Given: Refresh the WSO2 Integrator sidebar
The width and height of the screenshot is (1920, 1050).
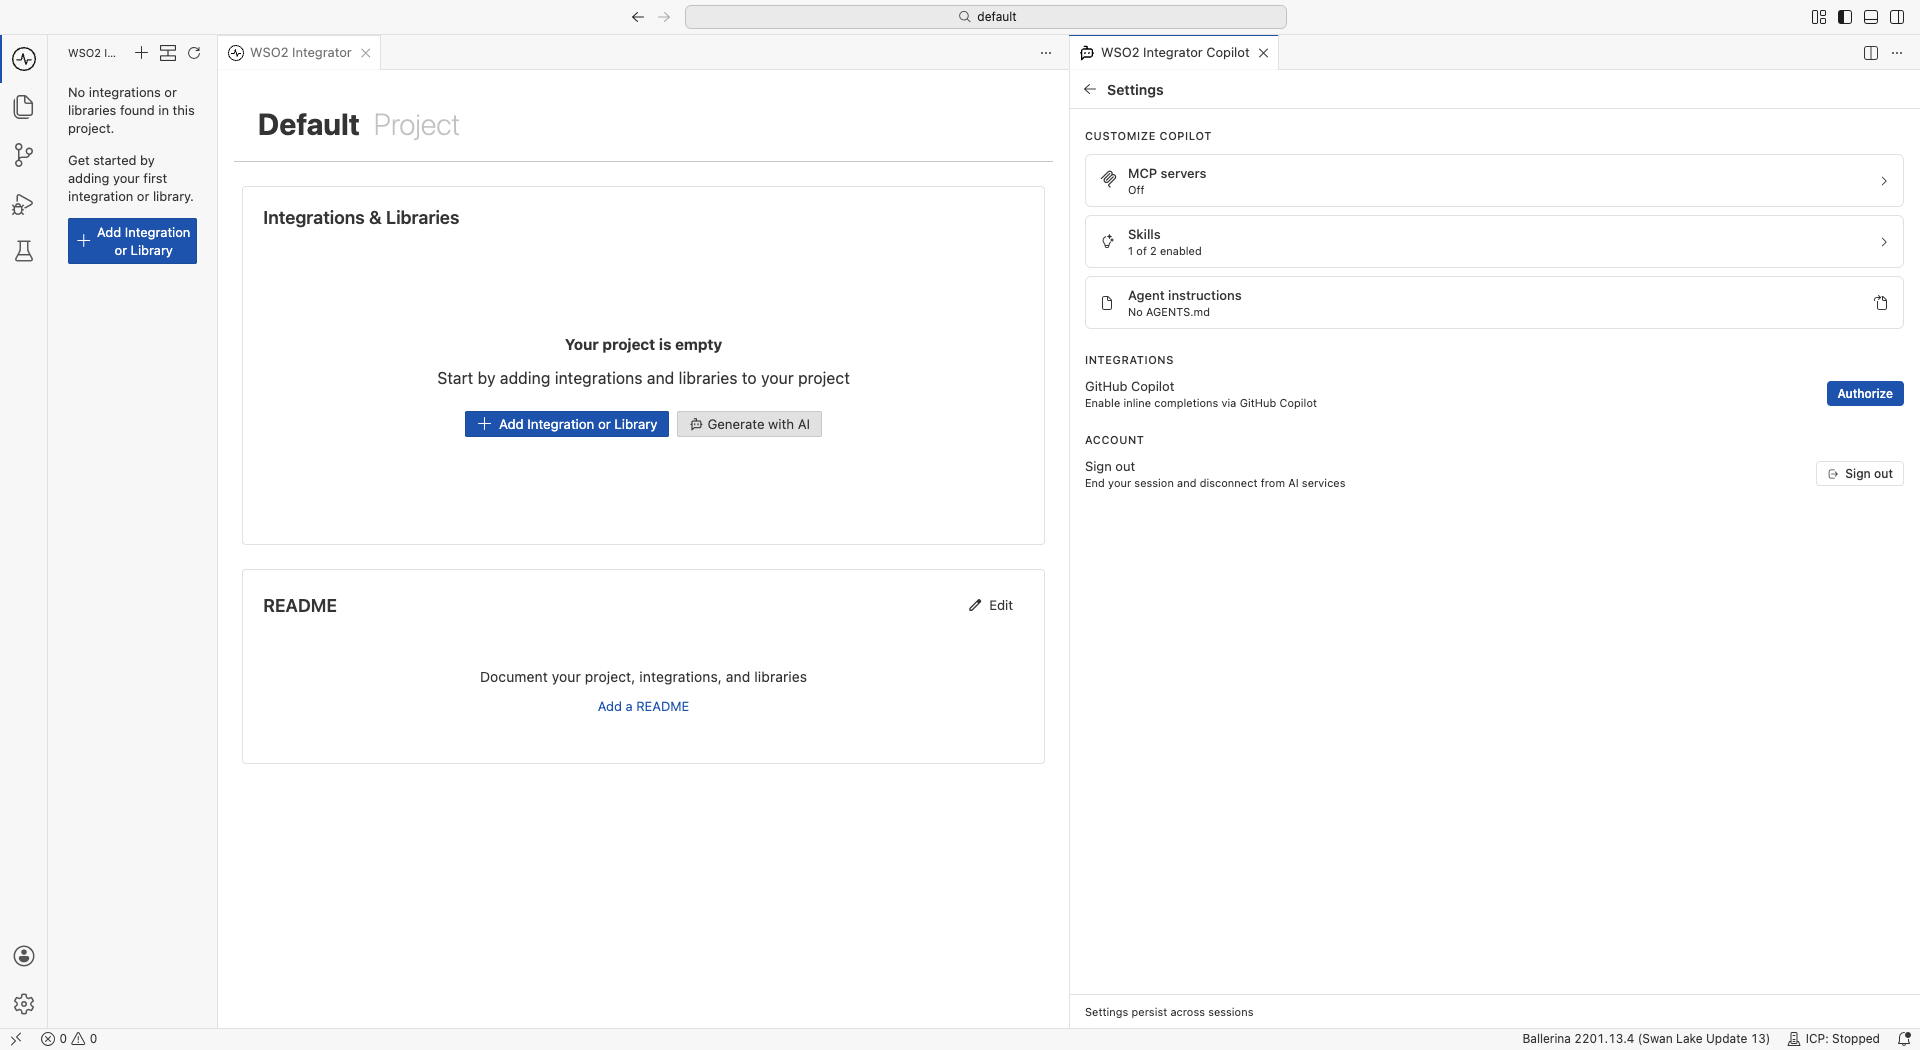Looking at the screenshot, I should tap(194, 53).
